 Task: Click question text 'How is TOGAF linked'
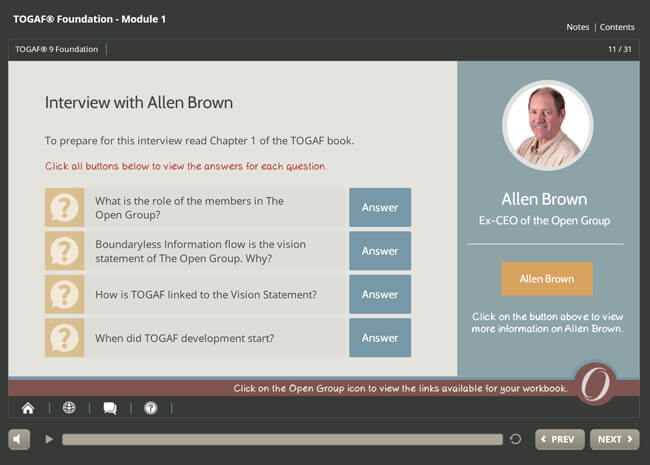pyautogui.click(x=206, y=295)
